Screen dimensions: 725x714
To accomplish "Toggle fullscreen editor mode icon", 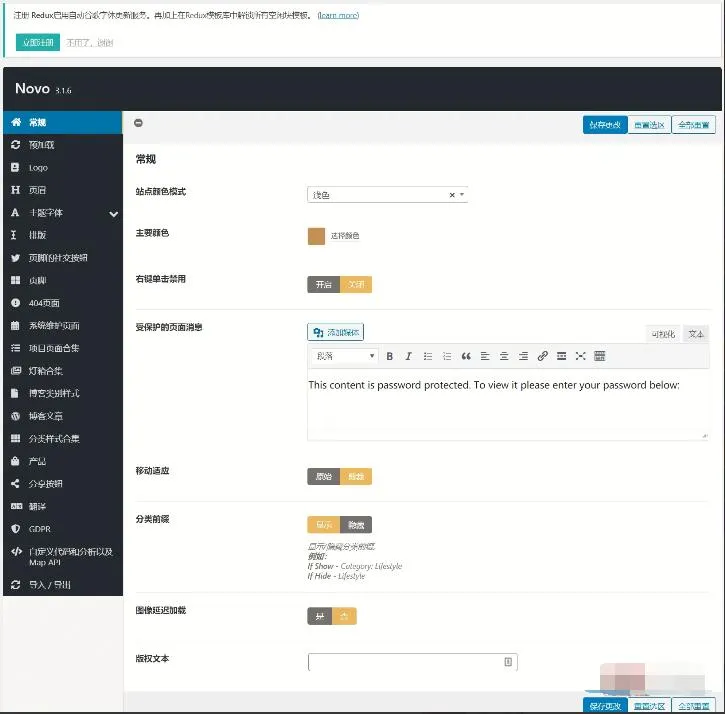I will pos(580,356).
